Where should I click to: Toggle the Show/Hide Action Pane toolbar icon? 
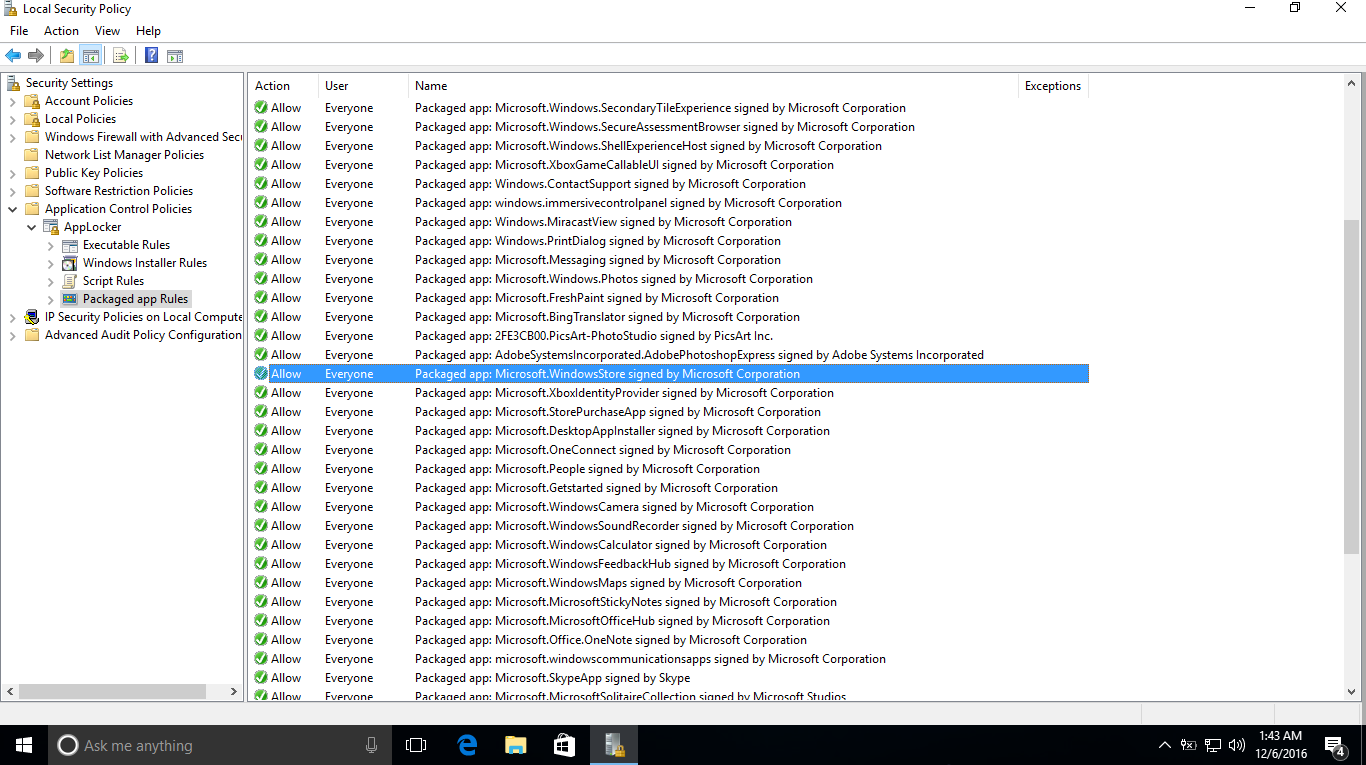175,56
